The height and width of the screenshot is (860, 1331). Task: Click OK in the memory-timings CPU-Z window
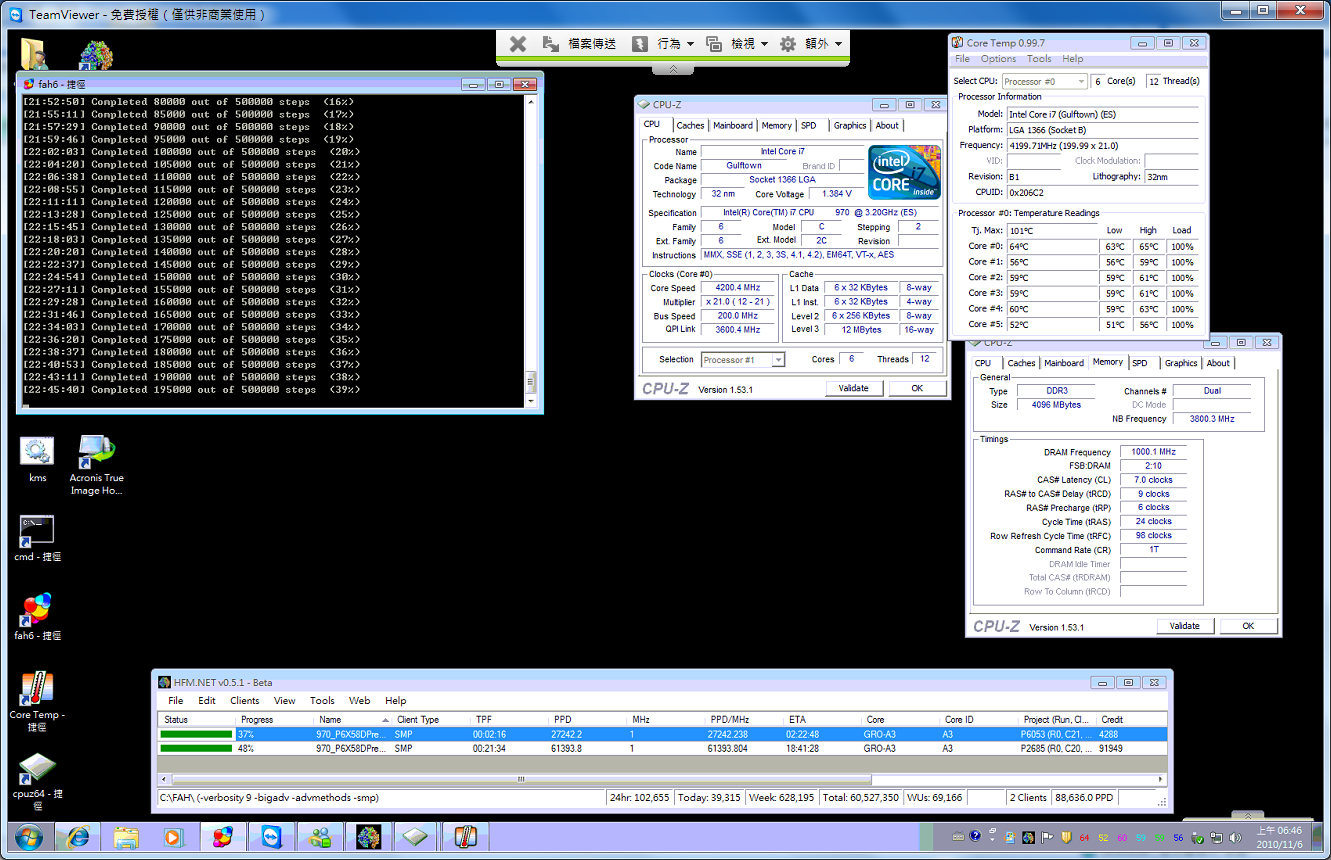1248,626
